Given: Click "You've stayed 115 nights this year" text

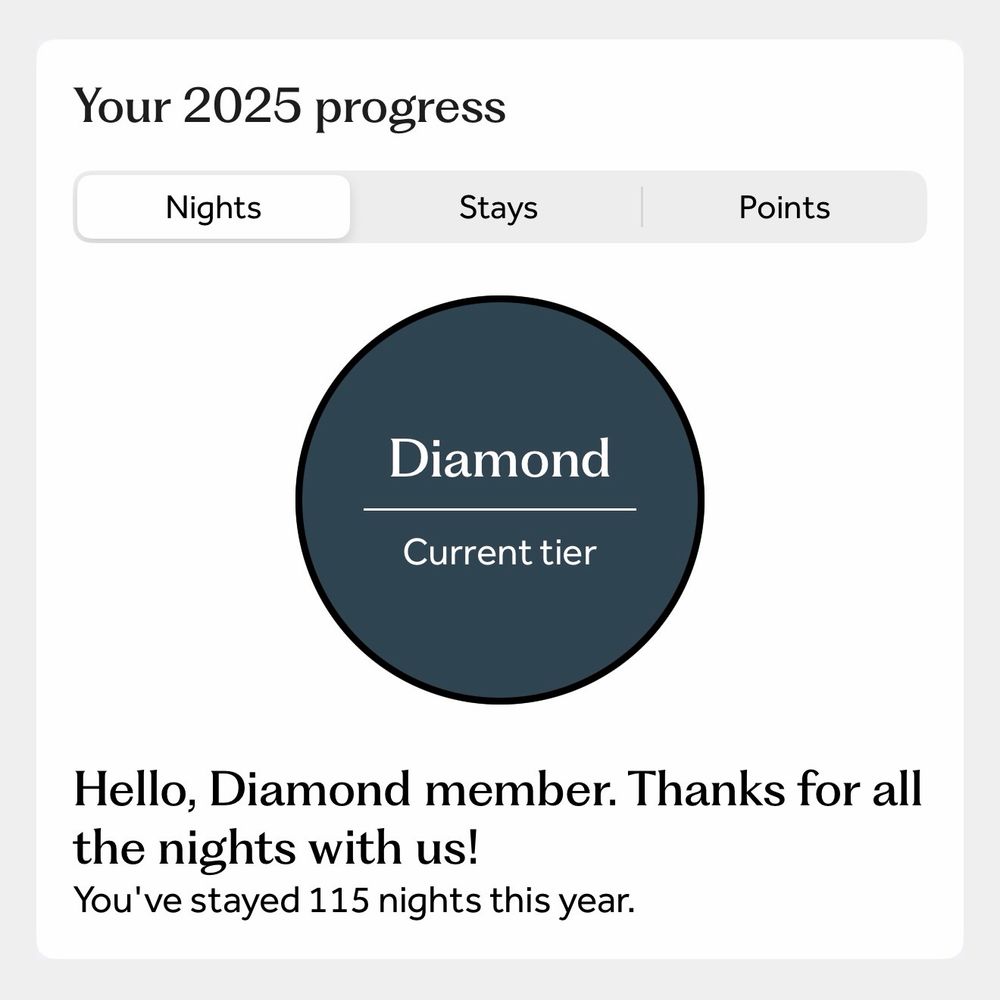Looking at the screenshot, I should tap(354, 901).
